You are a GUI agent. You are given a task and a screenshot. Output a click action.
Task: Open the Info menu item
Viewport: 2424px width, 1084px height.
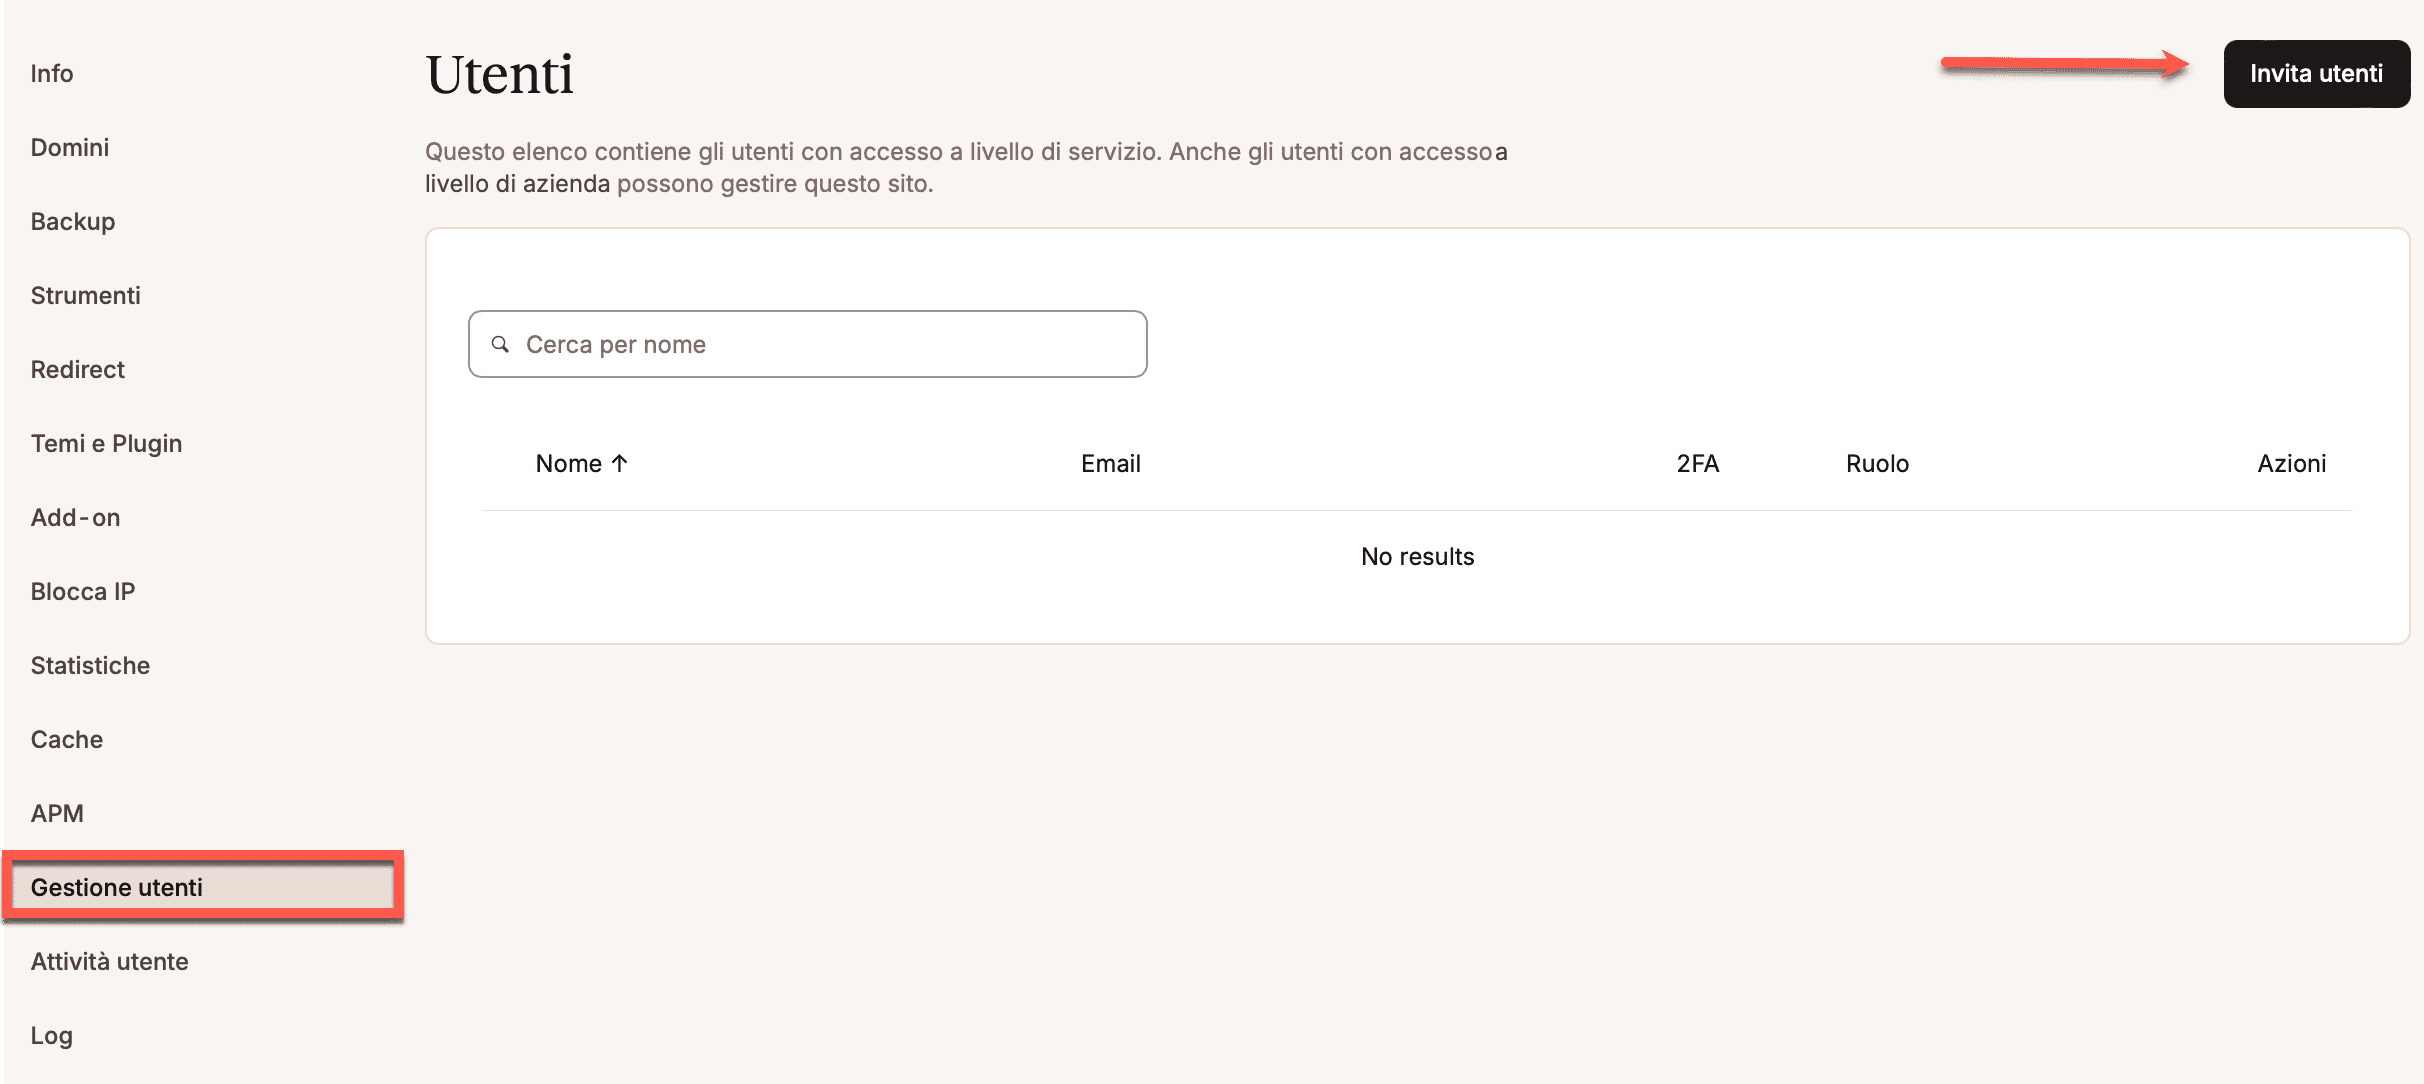point(52,74)
